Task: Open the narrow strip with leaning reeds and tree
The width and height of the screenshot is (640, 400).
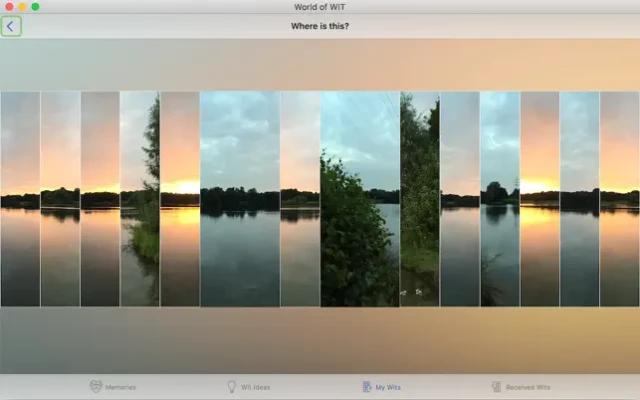Action: pyautogui.click(x=140, y=199)
